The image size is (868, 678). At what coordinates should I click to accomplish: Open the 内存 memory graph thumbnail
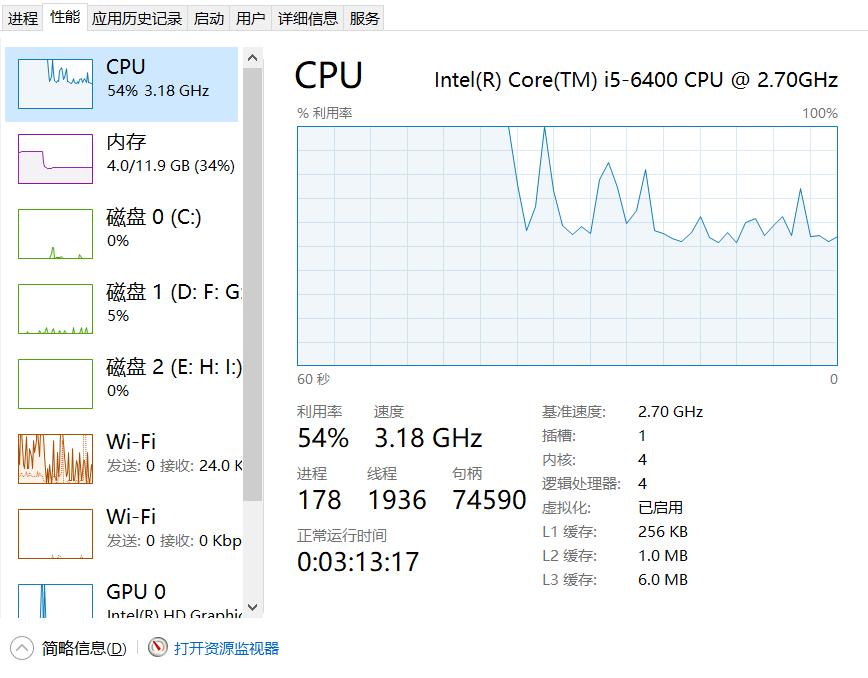(55, 159)
